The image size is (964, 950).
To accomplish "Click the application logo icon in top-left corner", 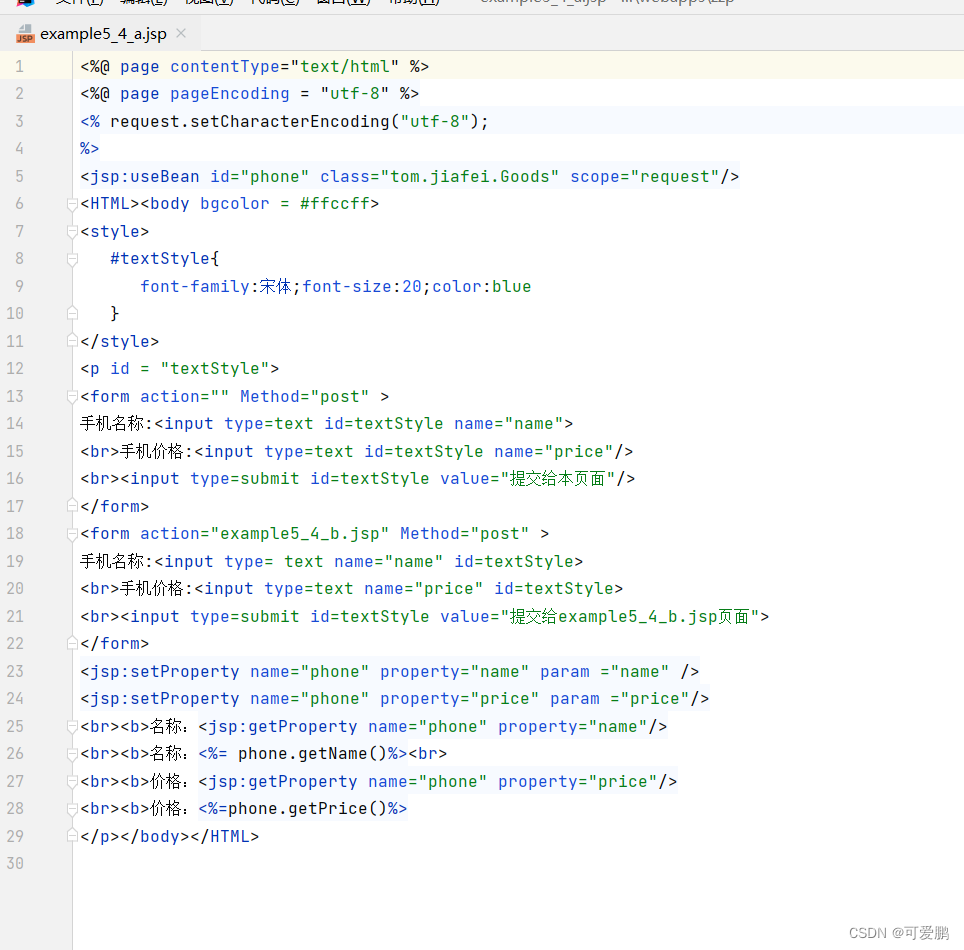I will (x=25, y=3).
